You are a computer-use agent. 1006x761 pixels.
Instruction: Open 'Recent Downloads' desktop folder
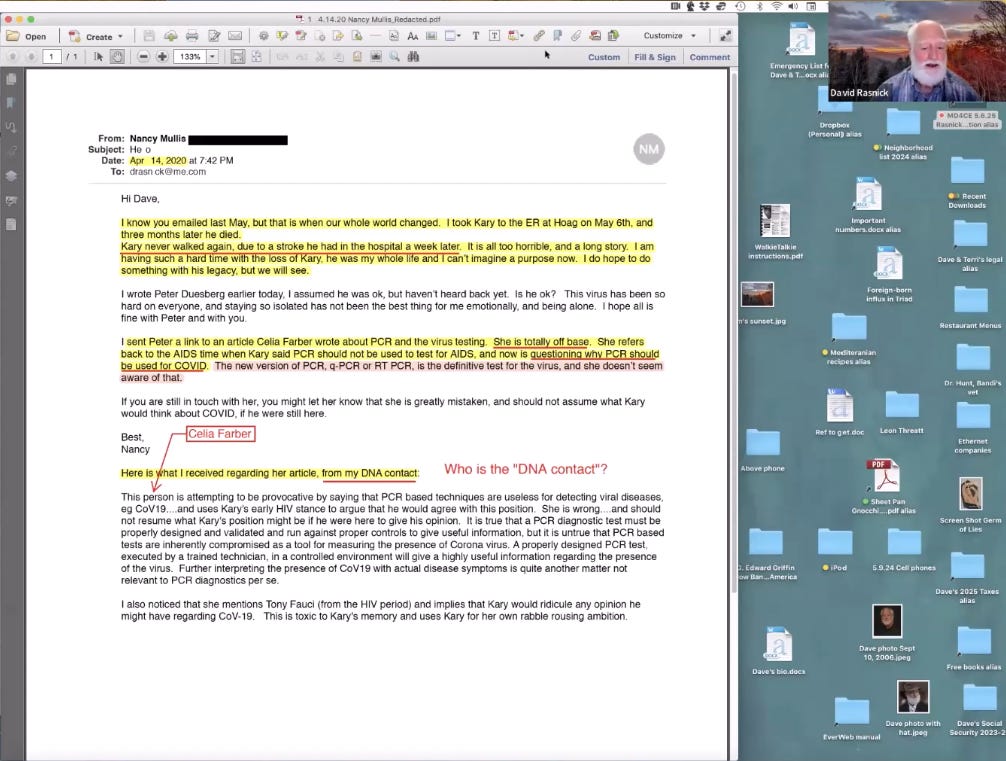click(x=967, y=182)
